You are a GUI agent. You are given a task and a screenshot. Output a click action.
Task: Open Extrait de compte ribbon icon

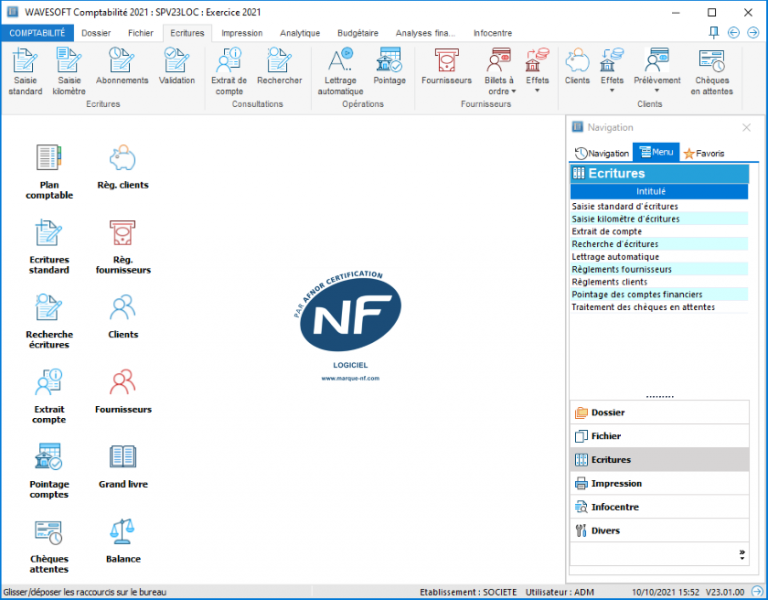pos(229,72)
